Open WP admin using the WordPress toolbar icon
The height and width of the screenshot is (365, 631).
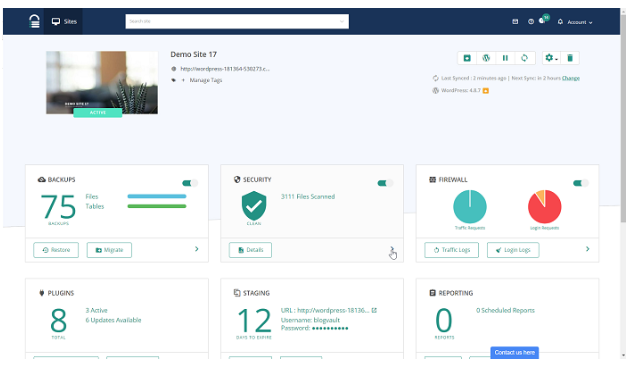(486, 58)
